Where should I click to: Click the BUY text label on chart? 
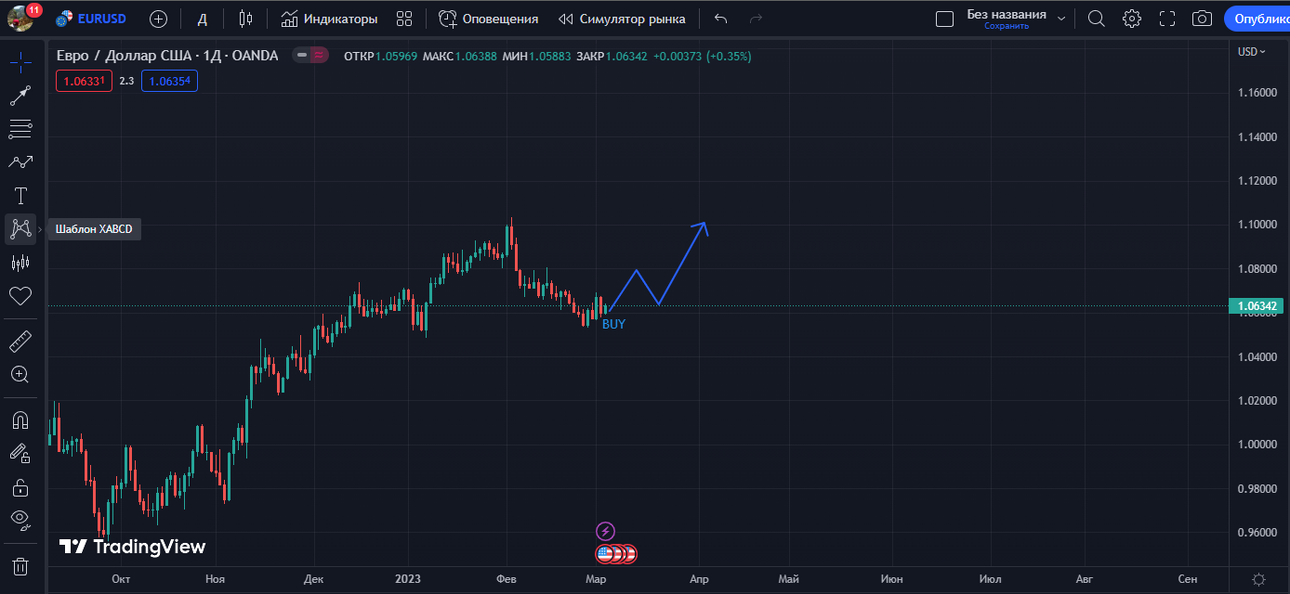tap(613, 324)
